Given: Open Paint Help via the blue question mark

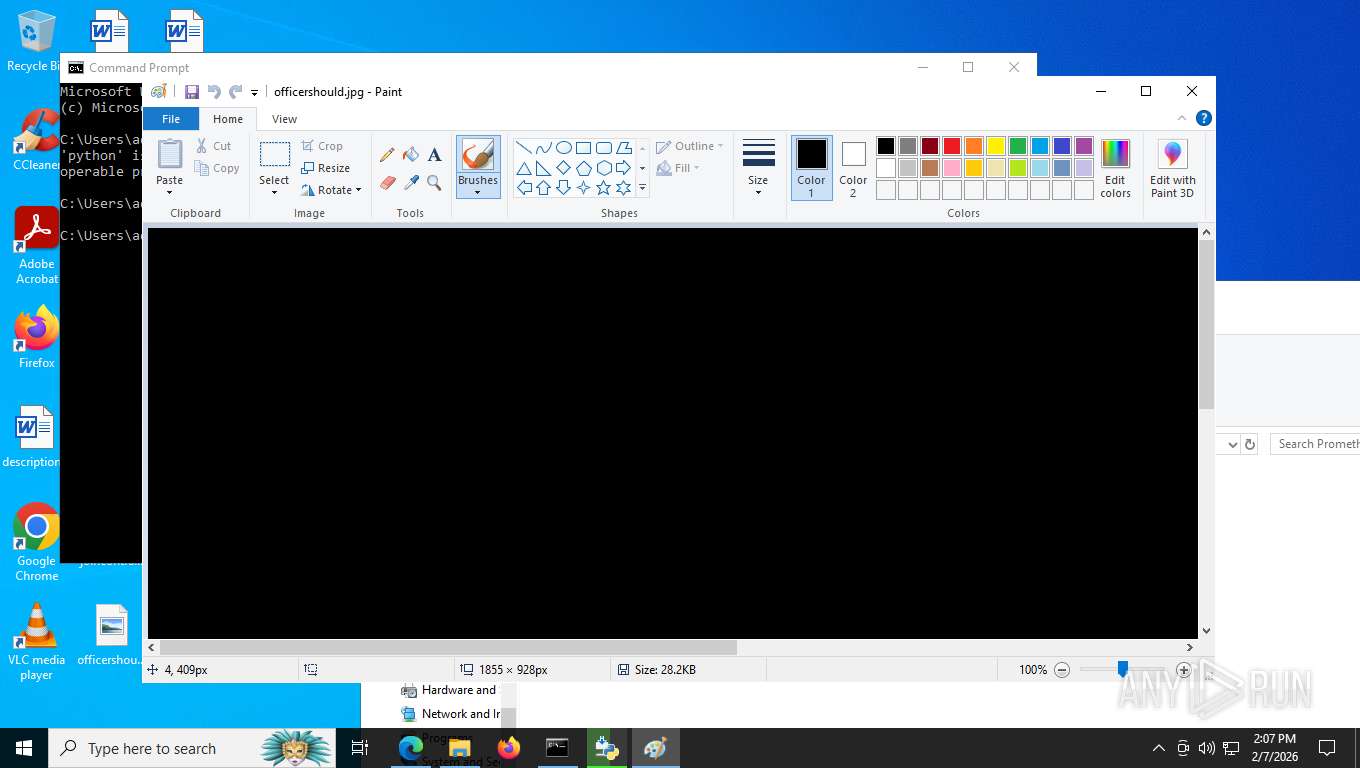Looking at the screenshot, I should [1204, 118].
